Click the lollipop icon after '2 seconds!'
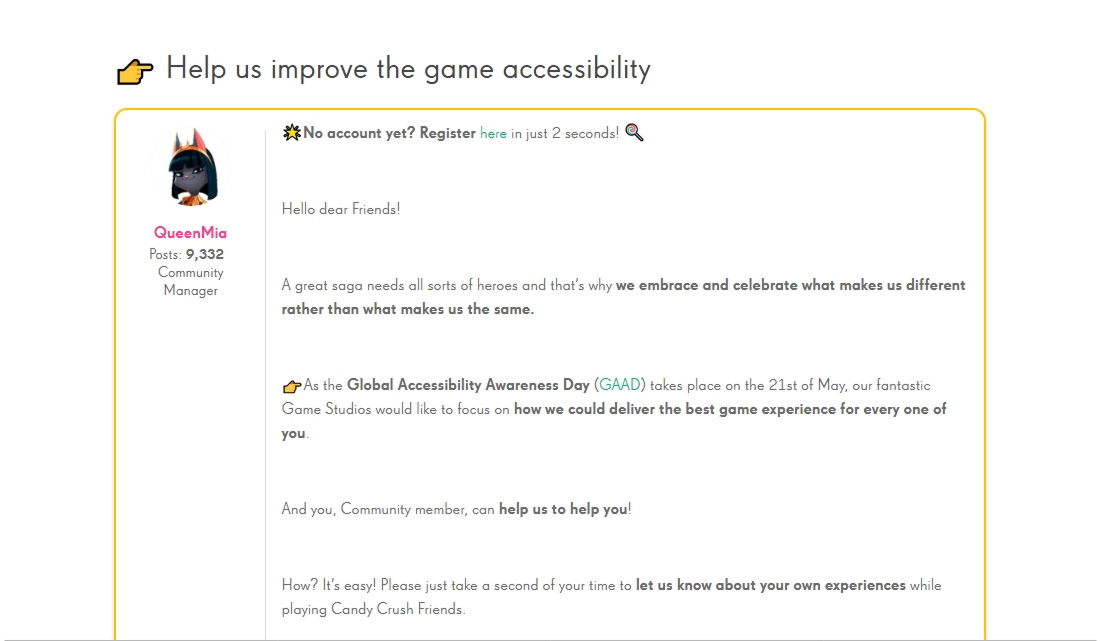The image size is (1100, 641). click(634, 133)
